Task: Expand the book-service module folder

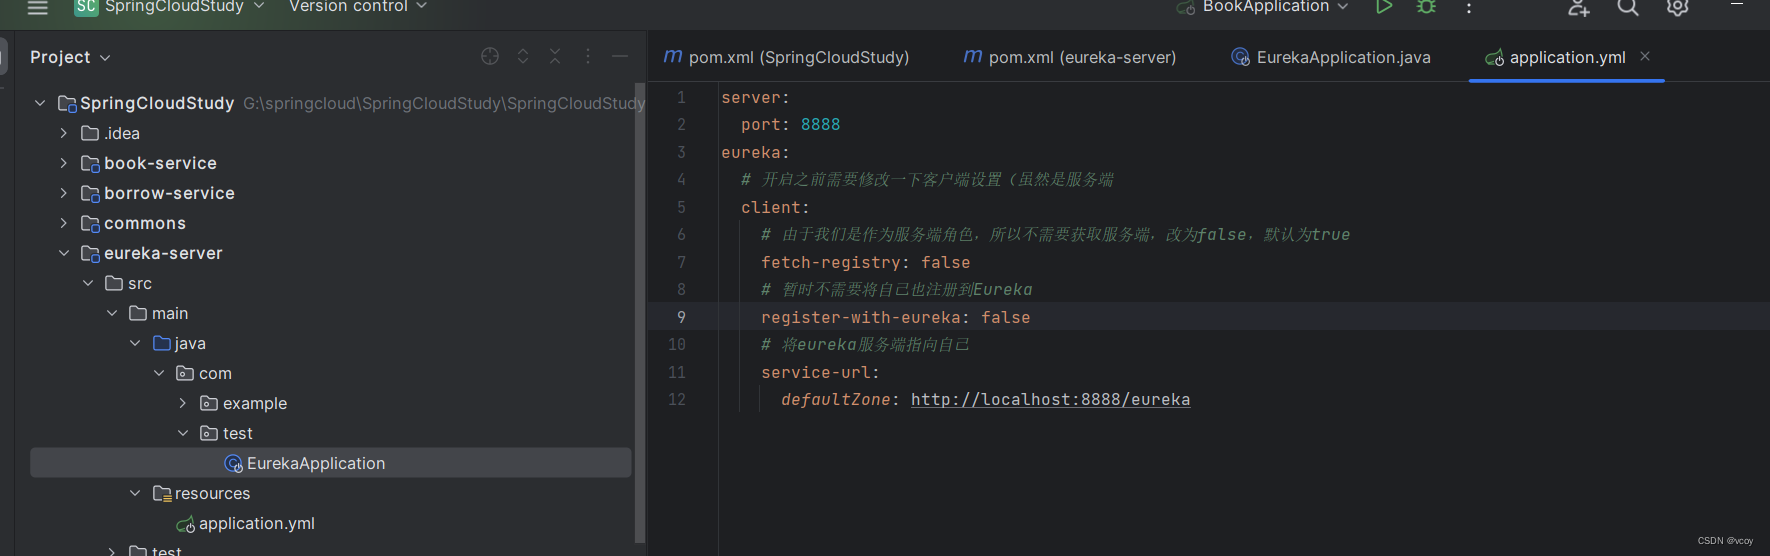Action: [64, 163]
